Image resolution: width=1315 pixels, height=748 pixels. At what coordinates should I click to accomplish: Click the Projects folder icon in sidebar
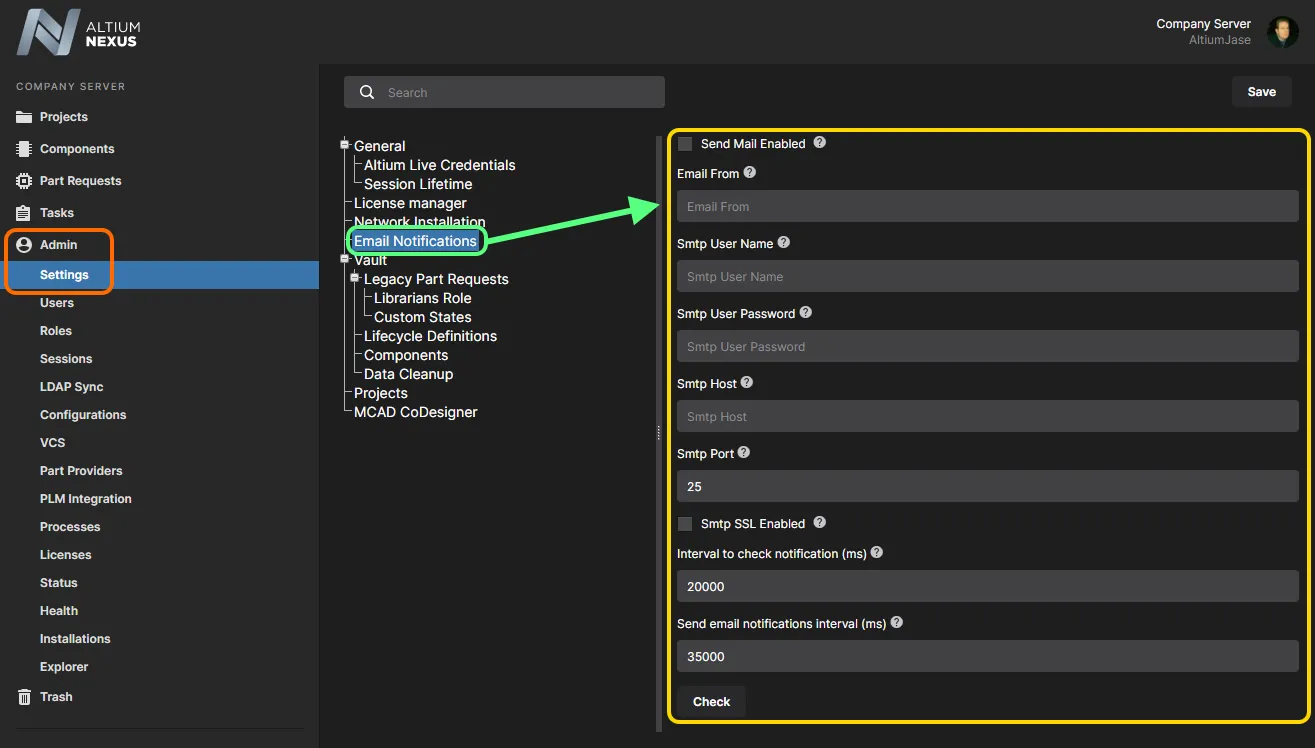pyautogui.click(x=24, y=117)
